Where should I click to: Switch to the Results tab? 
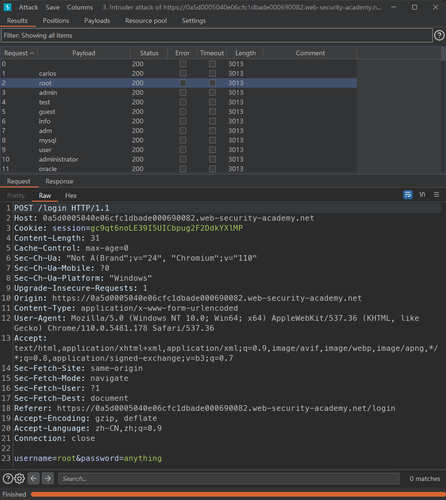tap(17, 21)
